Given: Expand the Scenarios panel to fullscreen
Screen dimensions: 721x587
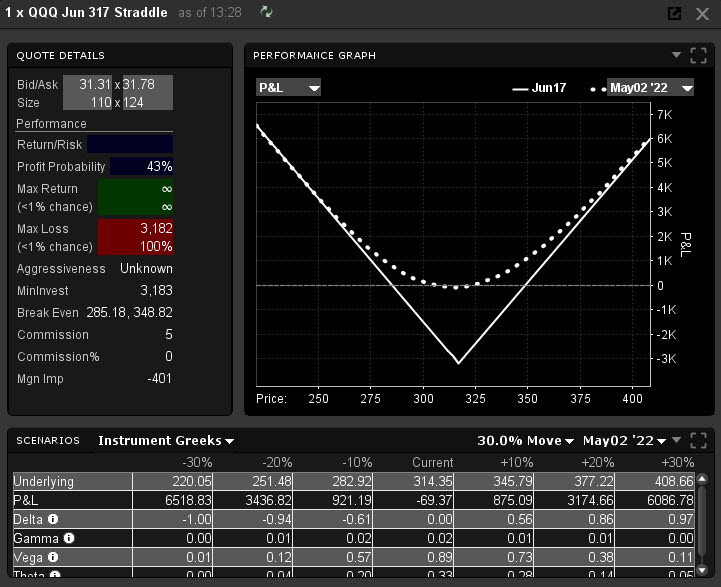Looking at the screenshot, I should tap(698, 440).
